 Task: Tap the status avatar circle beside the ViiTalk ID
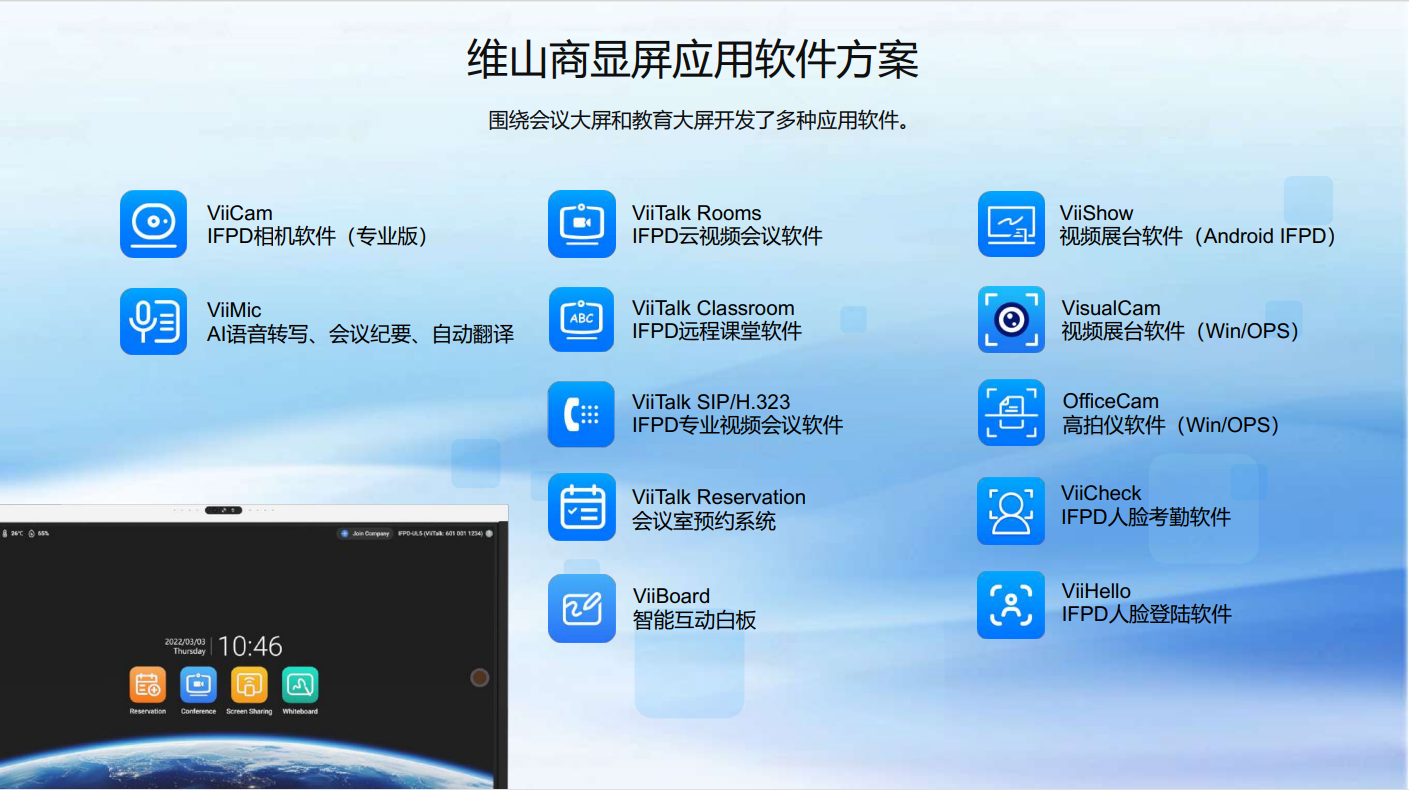489,532
